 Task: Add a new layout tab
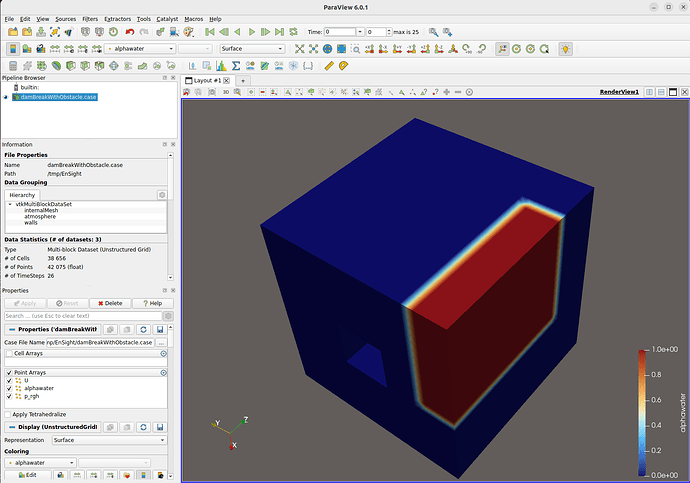[243, 80]
